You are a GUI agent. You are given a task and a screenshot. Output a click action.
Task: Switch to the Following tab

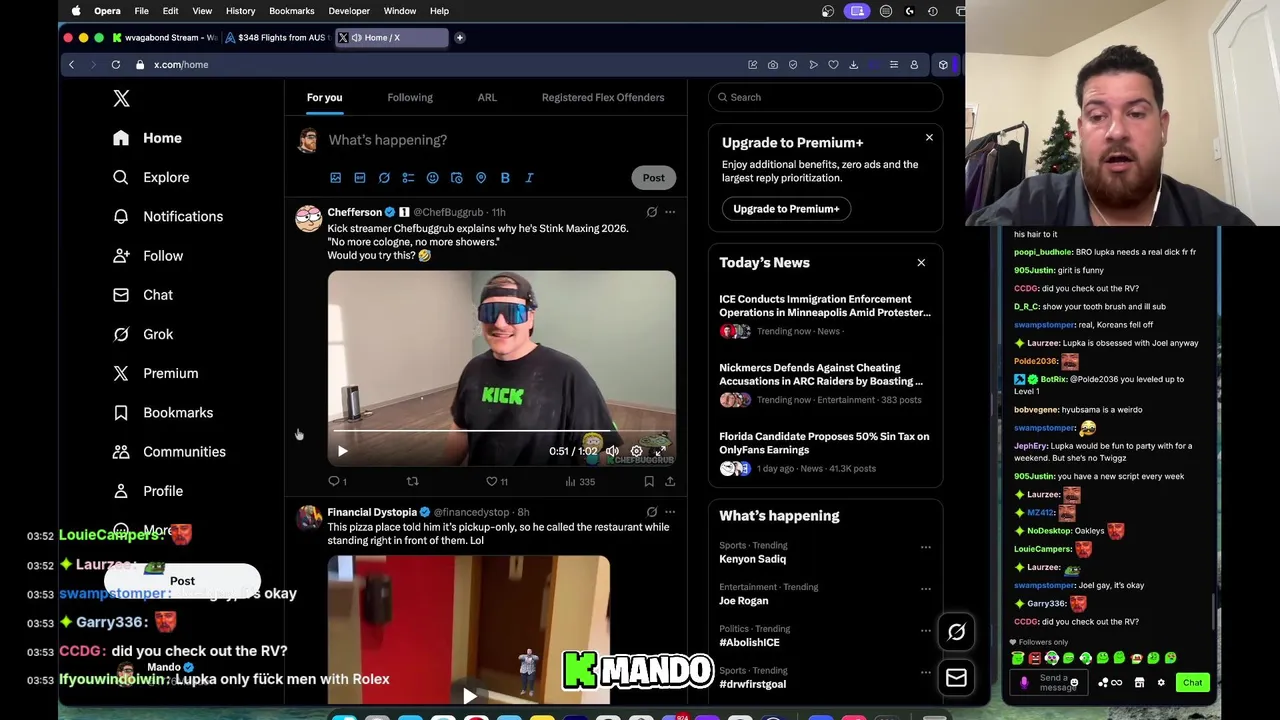pyautogui.click(x=410, y=97)
